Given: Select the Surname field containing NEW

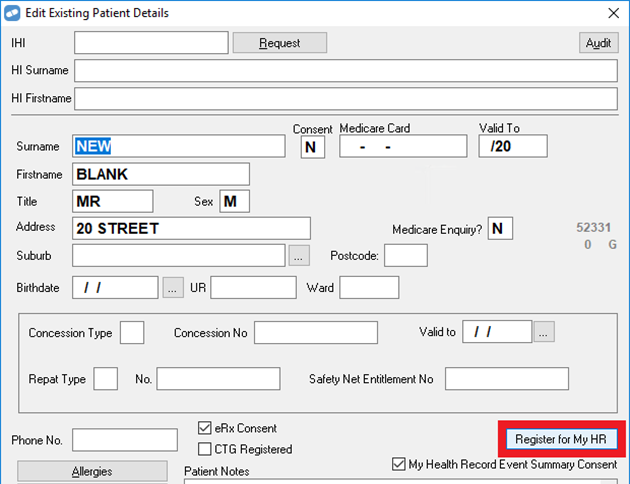Looking at the screenshot, I should 180,146.
